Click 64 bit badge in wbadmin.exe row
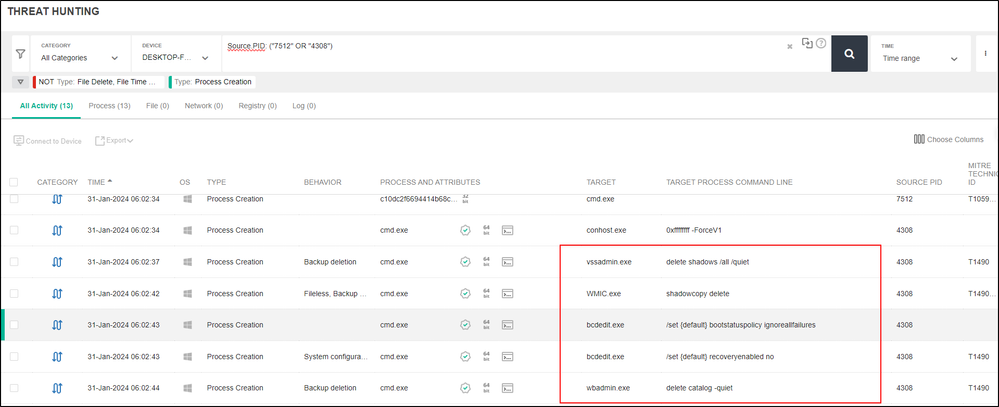The height and width of the screenshot is (407, 999). point(486,388)
